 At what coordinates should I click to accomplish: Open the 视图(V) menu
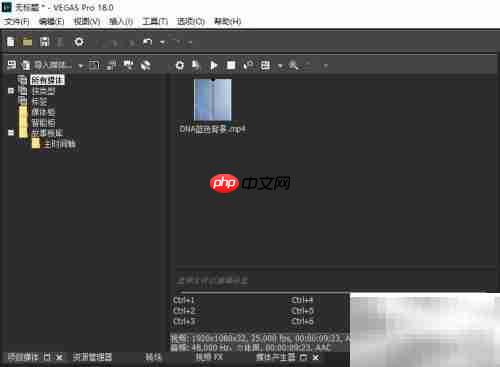coord(87,22)
